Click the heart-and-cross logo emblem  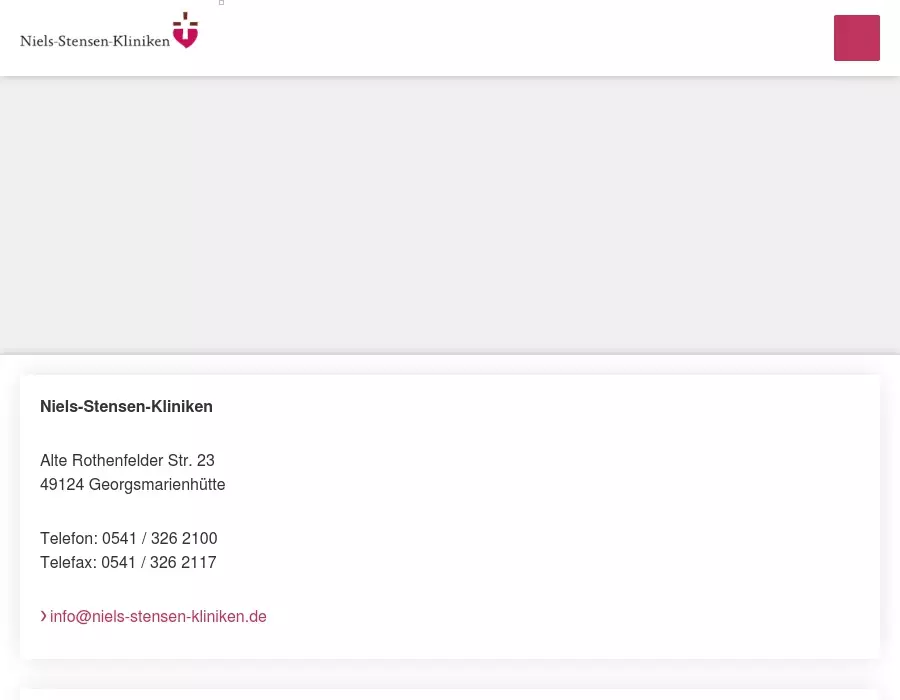coord(185,30)
